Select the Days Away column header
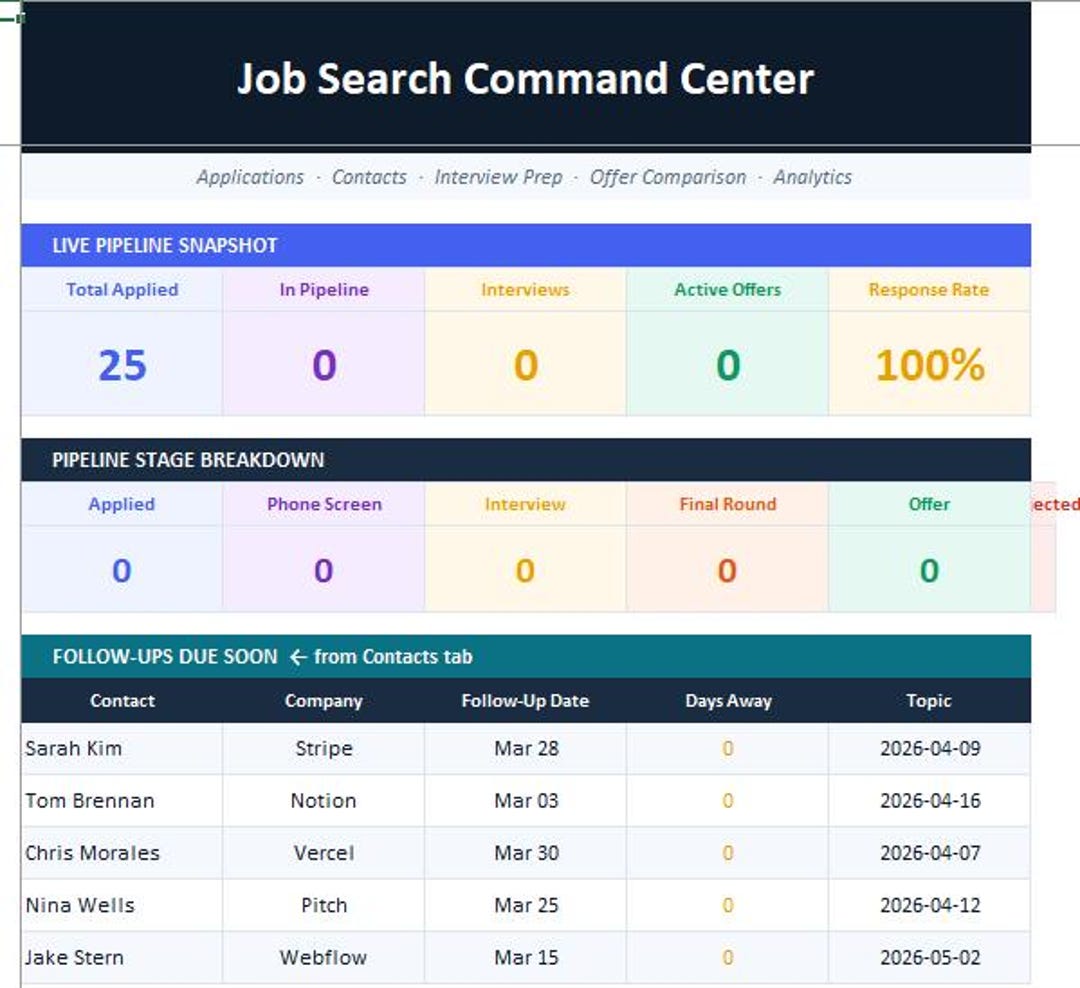 coord(727,700)
